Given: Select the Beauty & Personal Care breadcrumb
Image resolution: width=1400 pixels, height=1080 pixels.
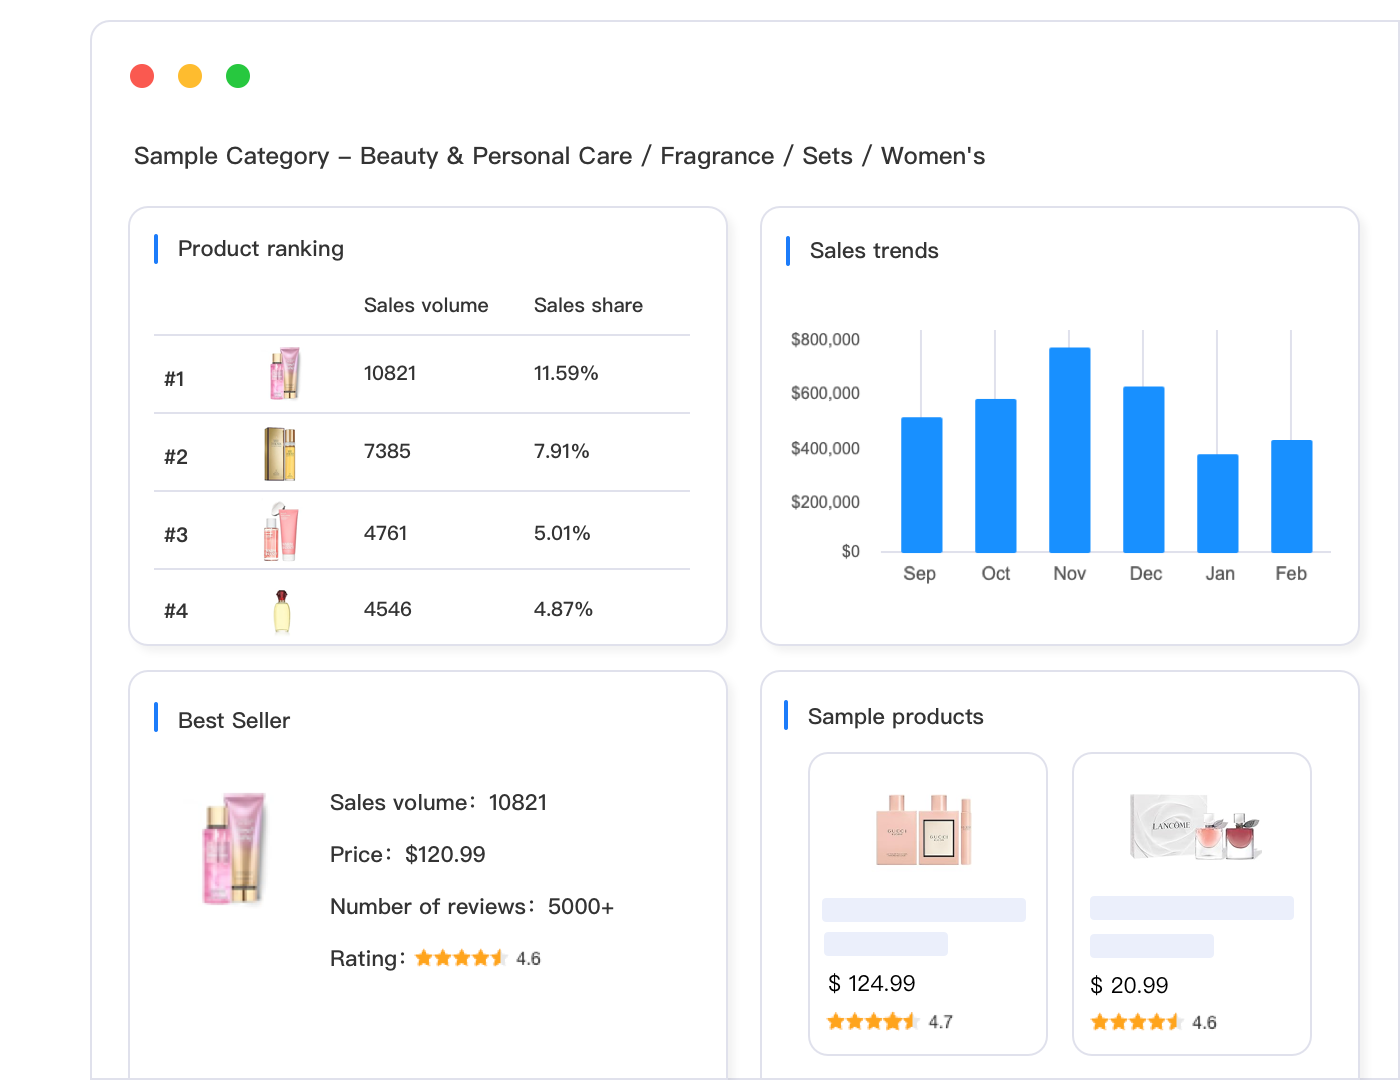Looking at the screenshot, I should [x=496, y=156].
